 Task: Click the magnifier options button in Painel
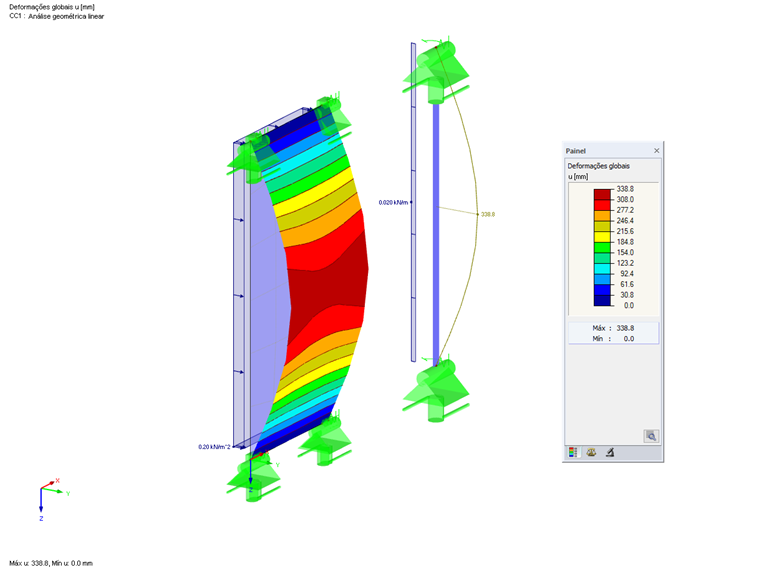tap(651, 436)
